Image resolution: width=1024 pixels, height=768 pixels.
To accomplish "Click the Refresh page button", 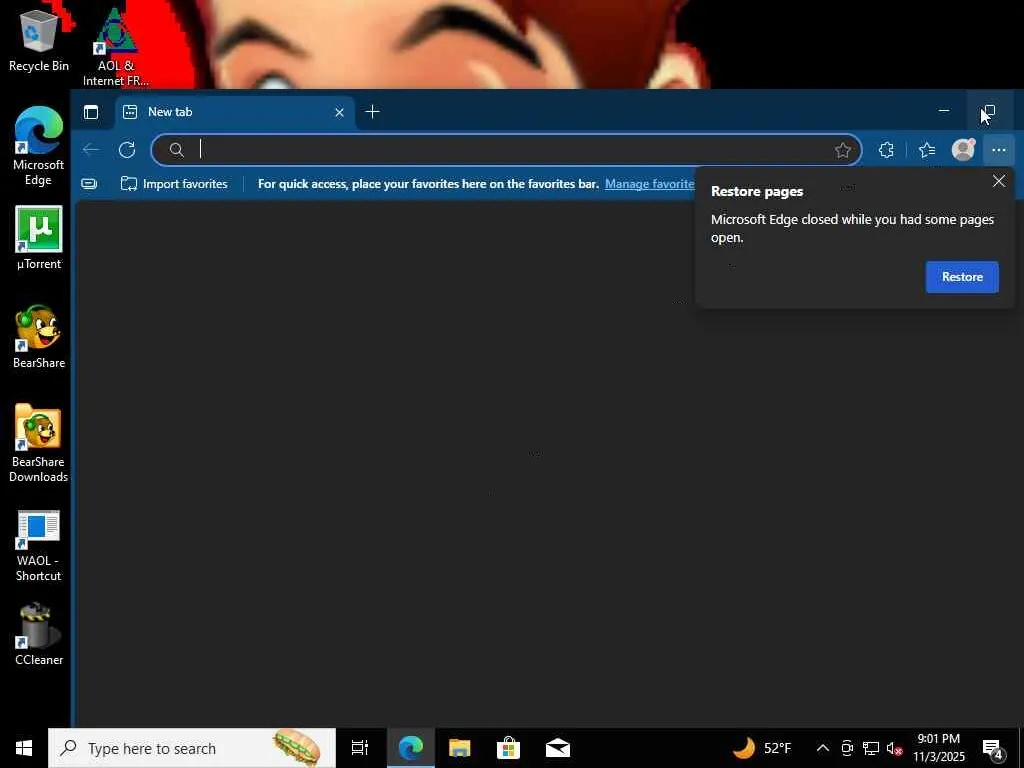I will (x=127, y=150).
